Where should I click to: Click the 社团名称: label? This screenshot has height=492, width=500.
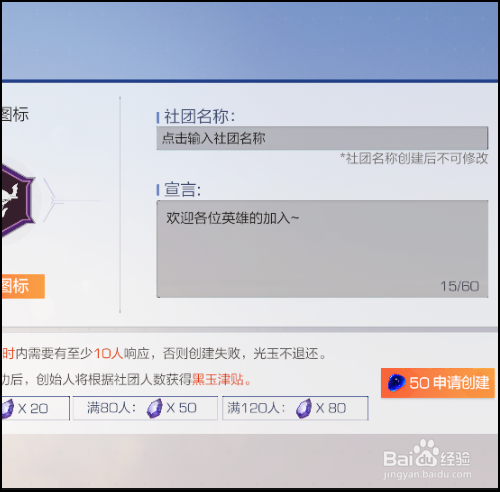(199, 117)
